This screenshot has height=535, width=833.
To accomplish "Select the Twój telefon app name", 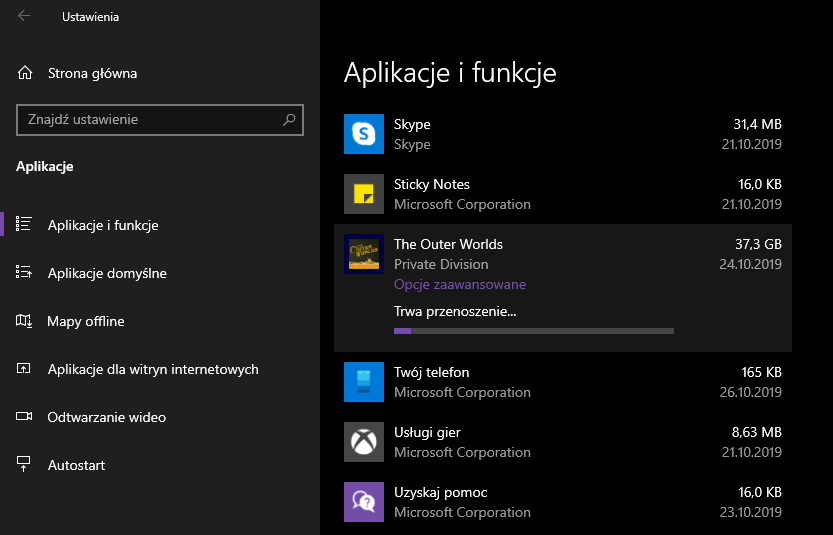I will pyautogui.click(x=431, y=372).
